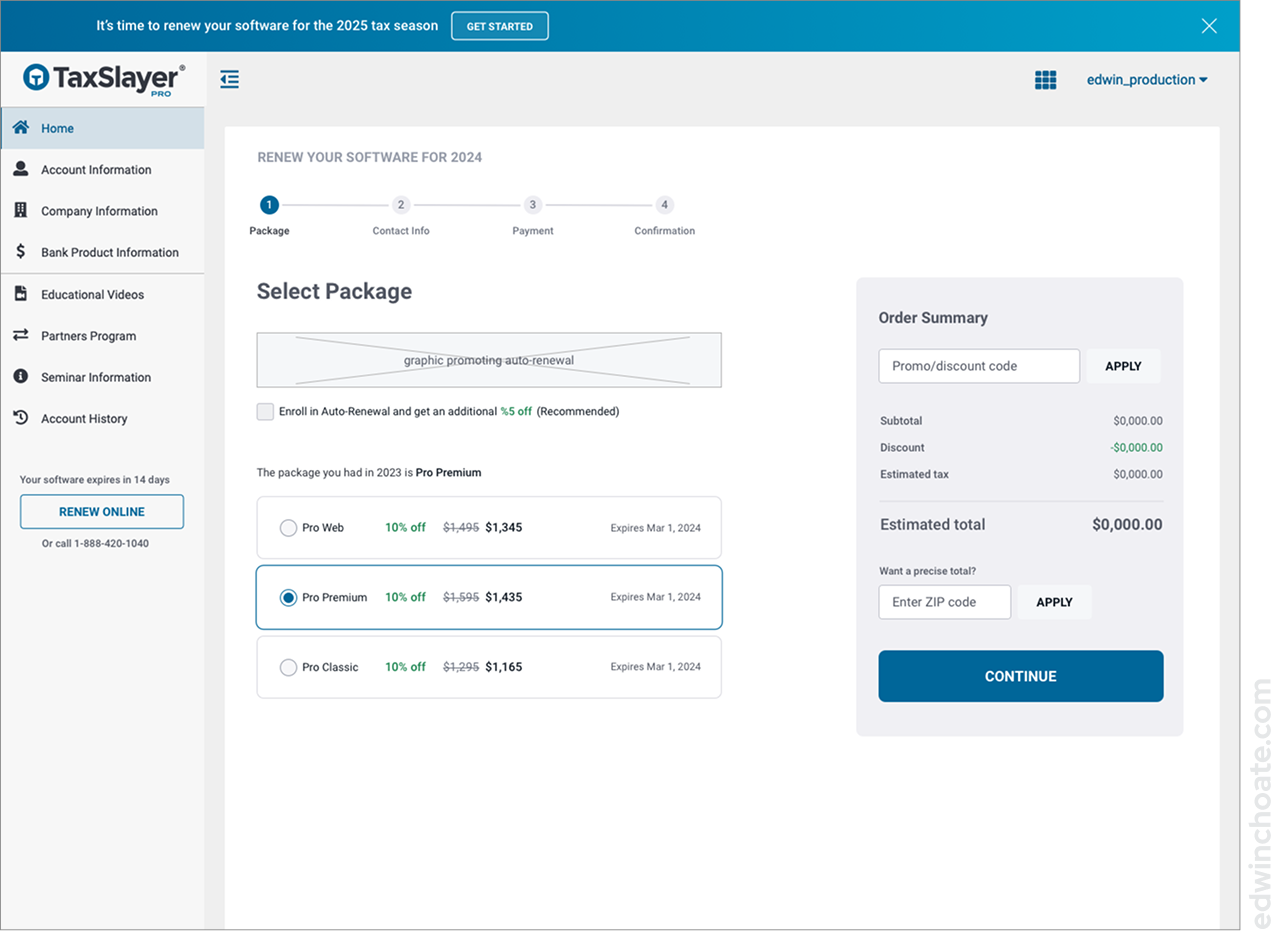1280x931 pixels.
Task: Click the Company Information building icon
Action: click(20, 210)
